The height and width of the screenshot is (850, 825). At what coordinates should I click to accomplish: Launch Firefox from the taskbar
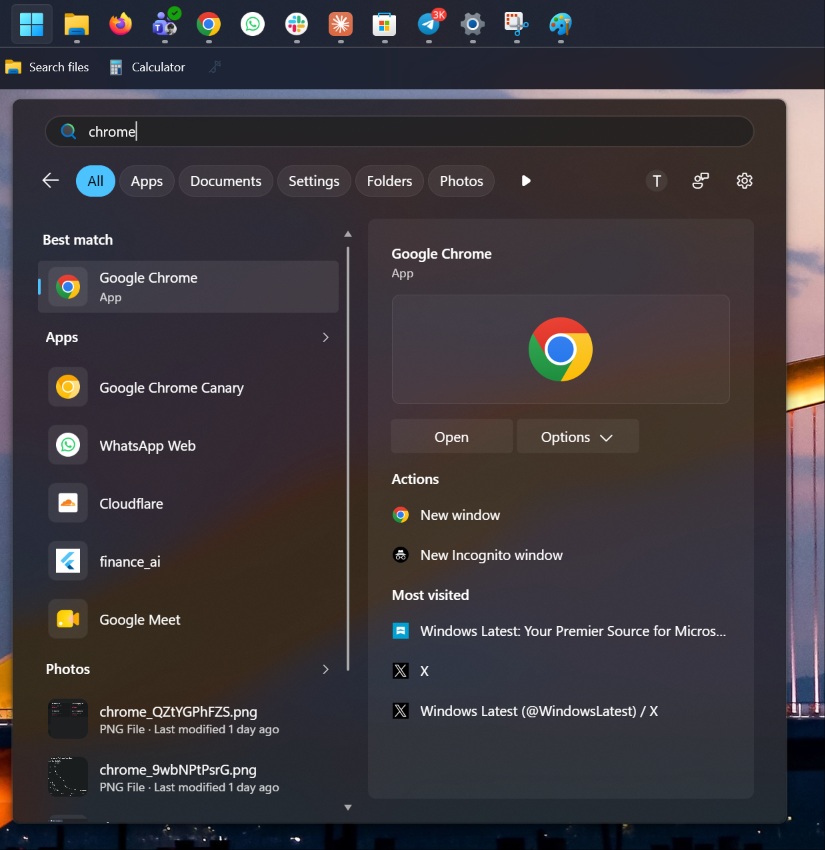tap(120, 24)
